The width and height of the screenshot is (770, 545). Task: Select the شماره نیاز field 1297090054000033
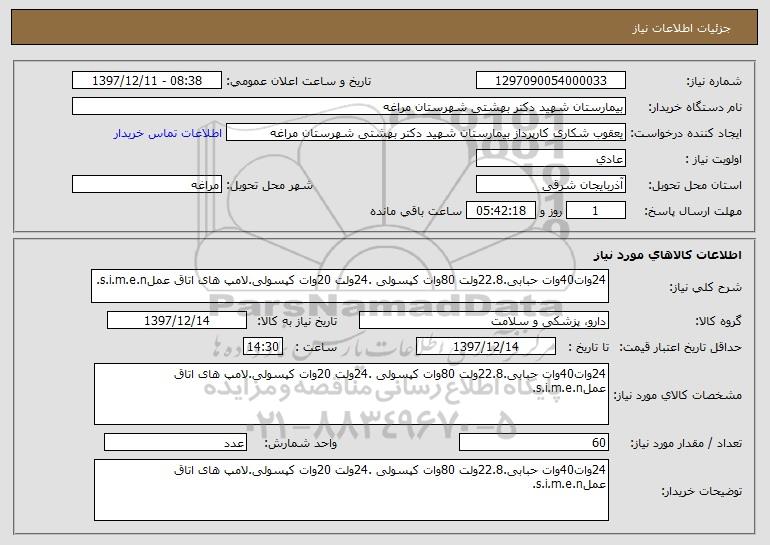(550, 81)
